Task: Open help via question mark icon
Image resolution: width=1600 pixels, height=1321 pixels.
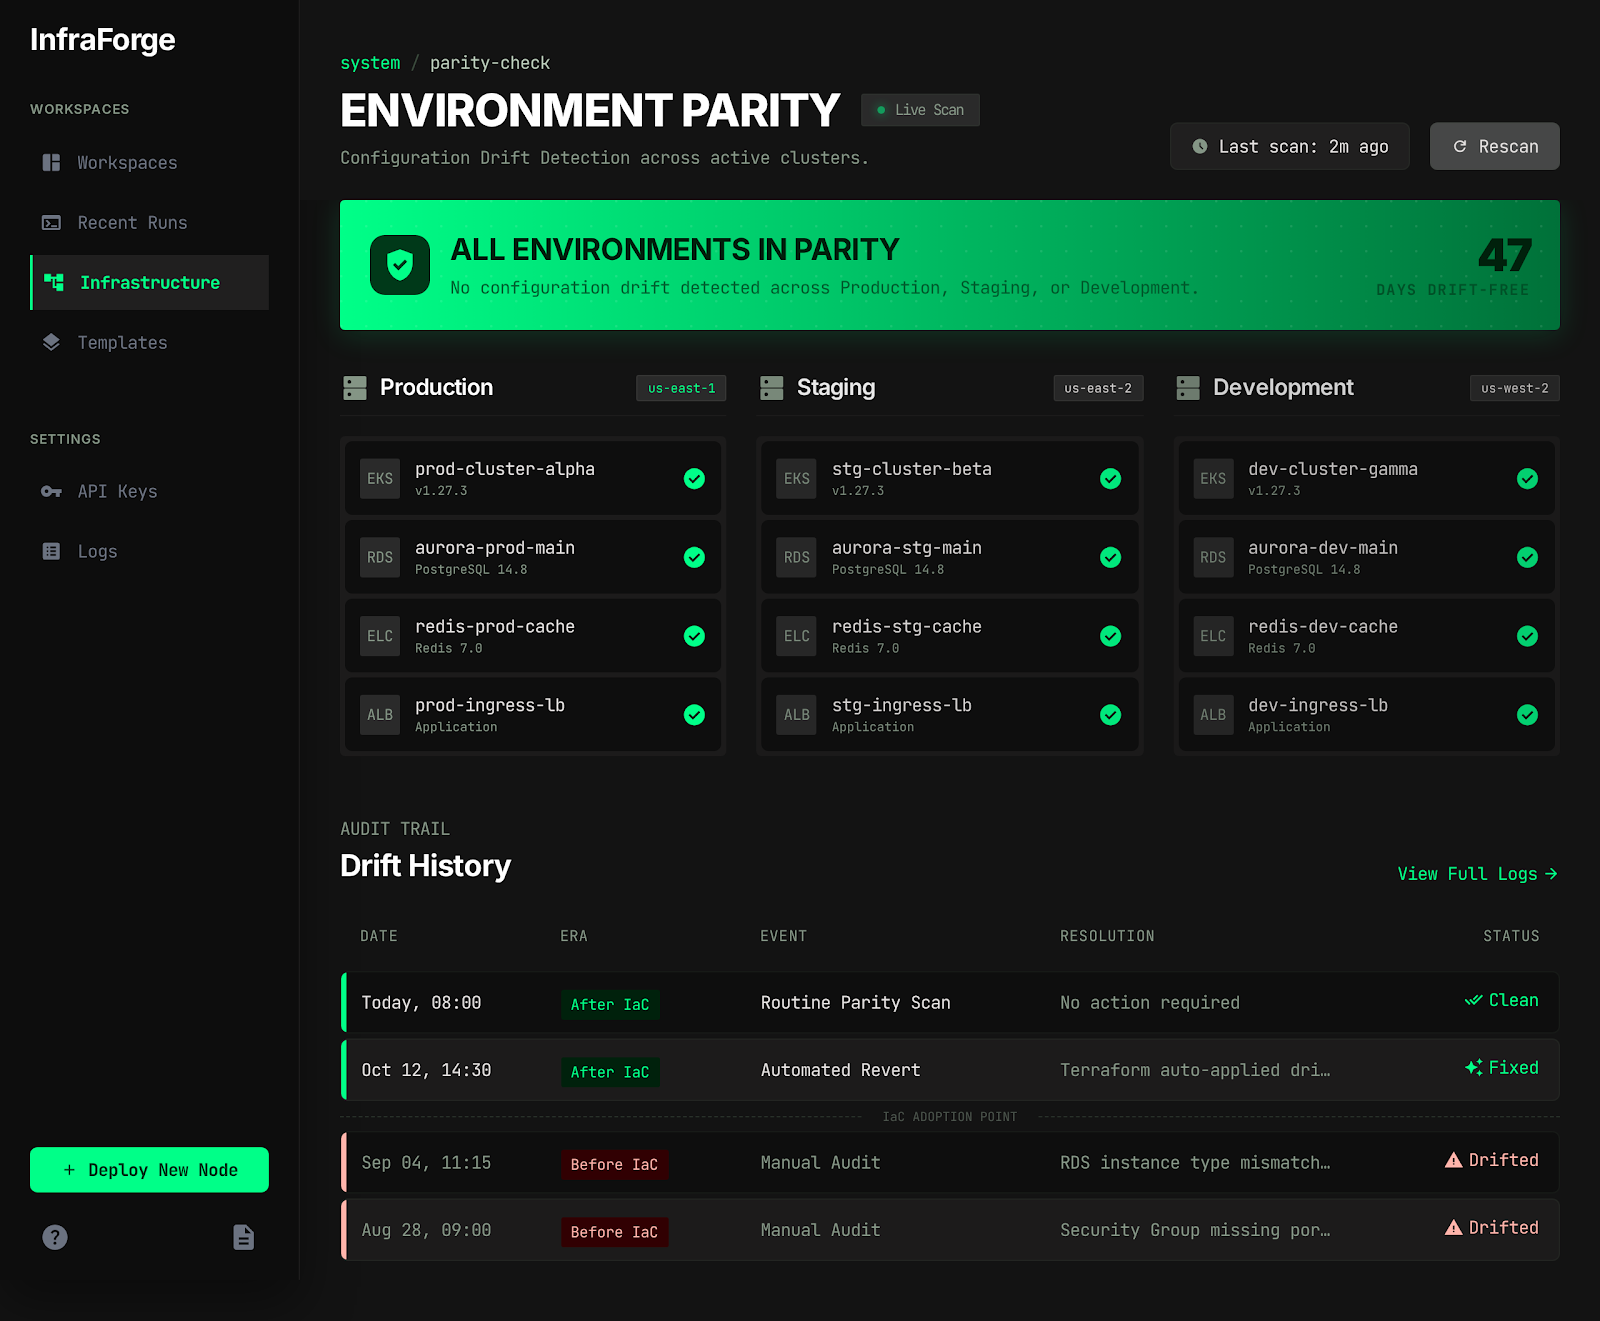Action: click(55, 1238)
